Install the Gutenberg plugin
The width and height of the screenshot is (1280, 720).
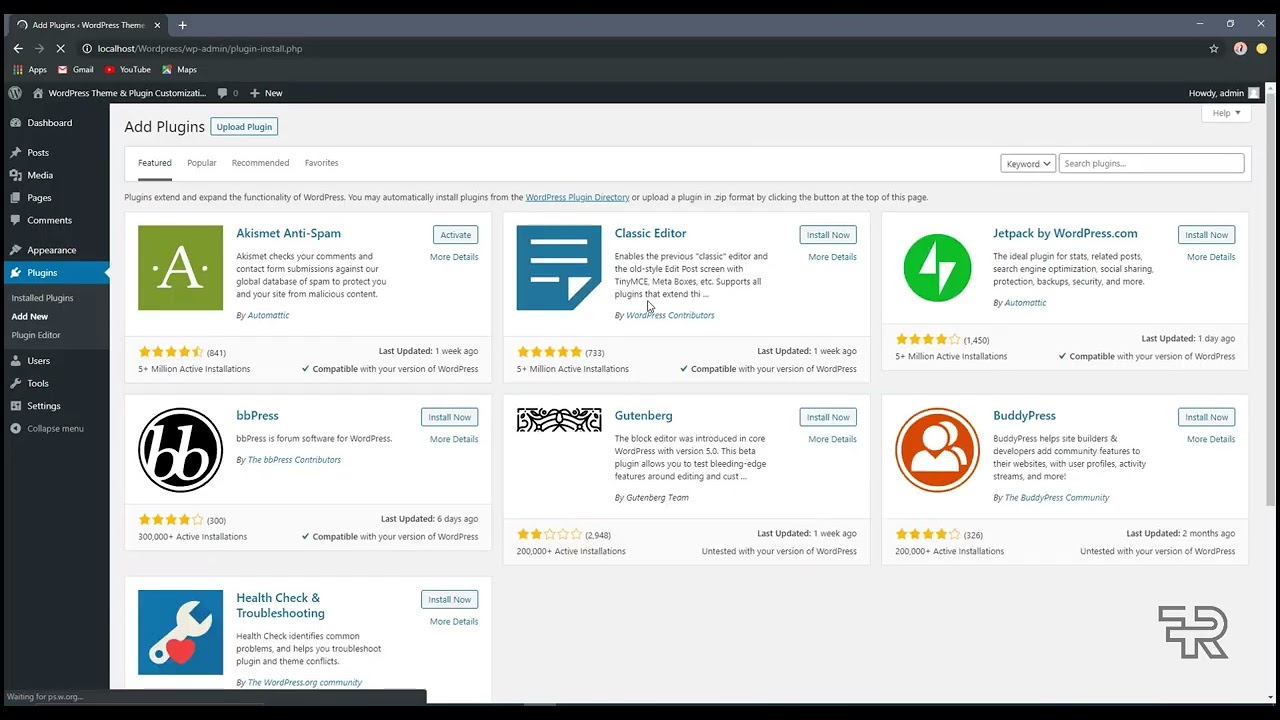click(828, 417)
